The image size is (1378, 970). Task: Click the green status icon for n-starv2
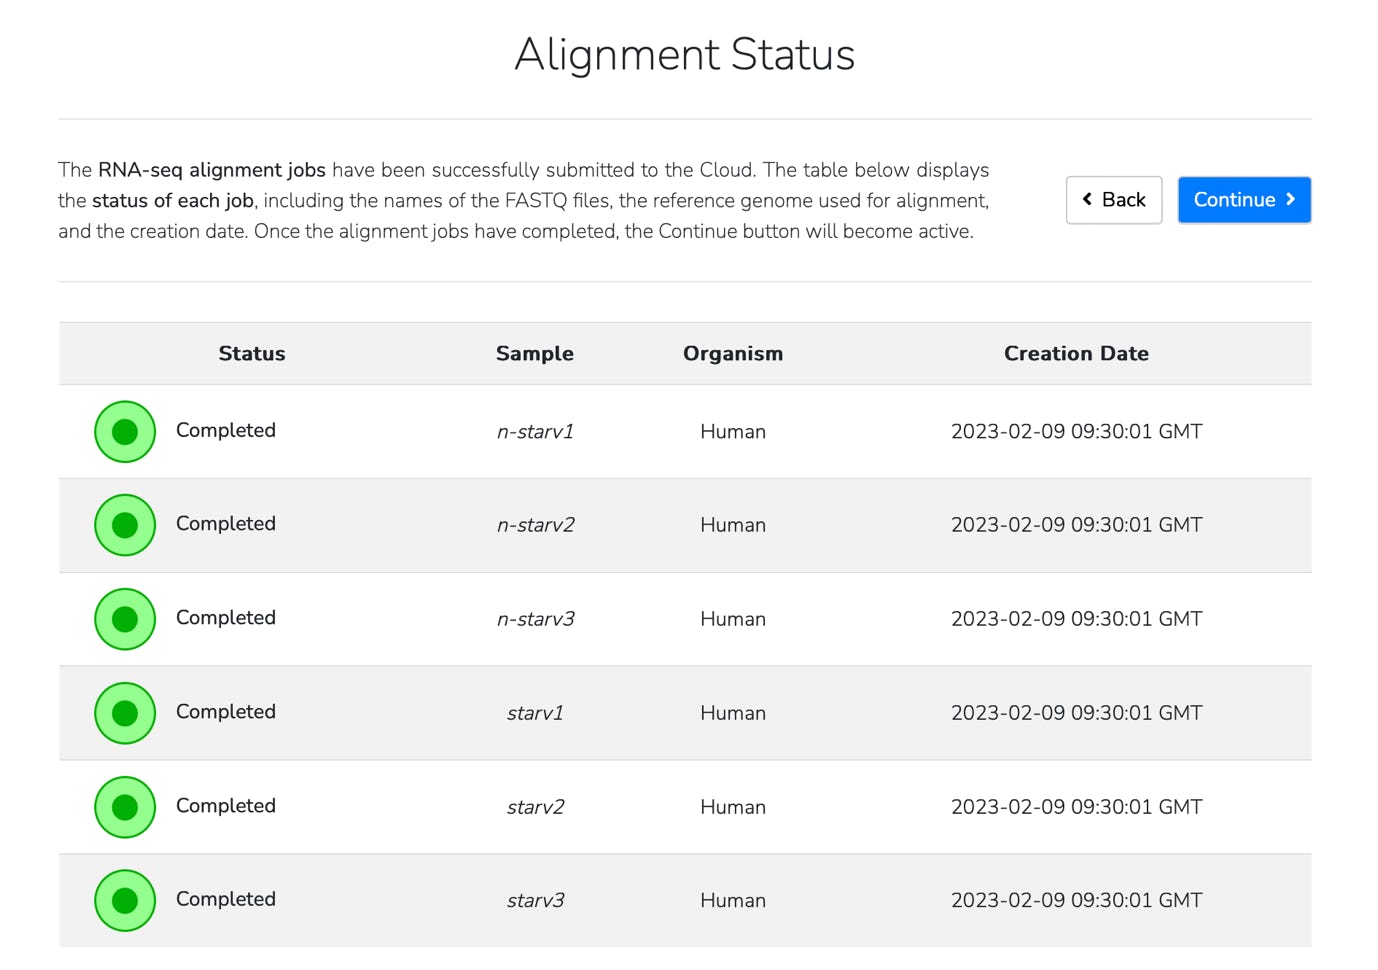pos(125,525)
